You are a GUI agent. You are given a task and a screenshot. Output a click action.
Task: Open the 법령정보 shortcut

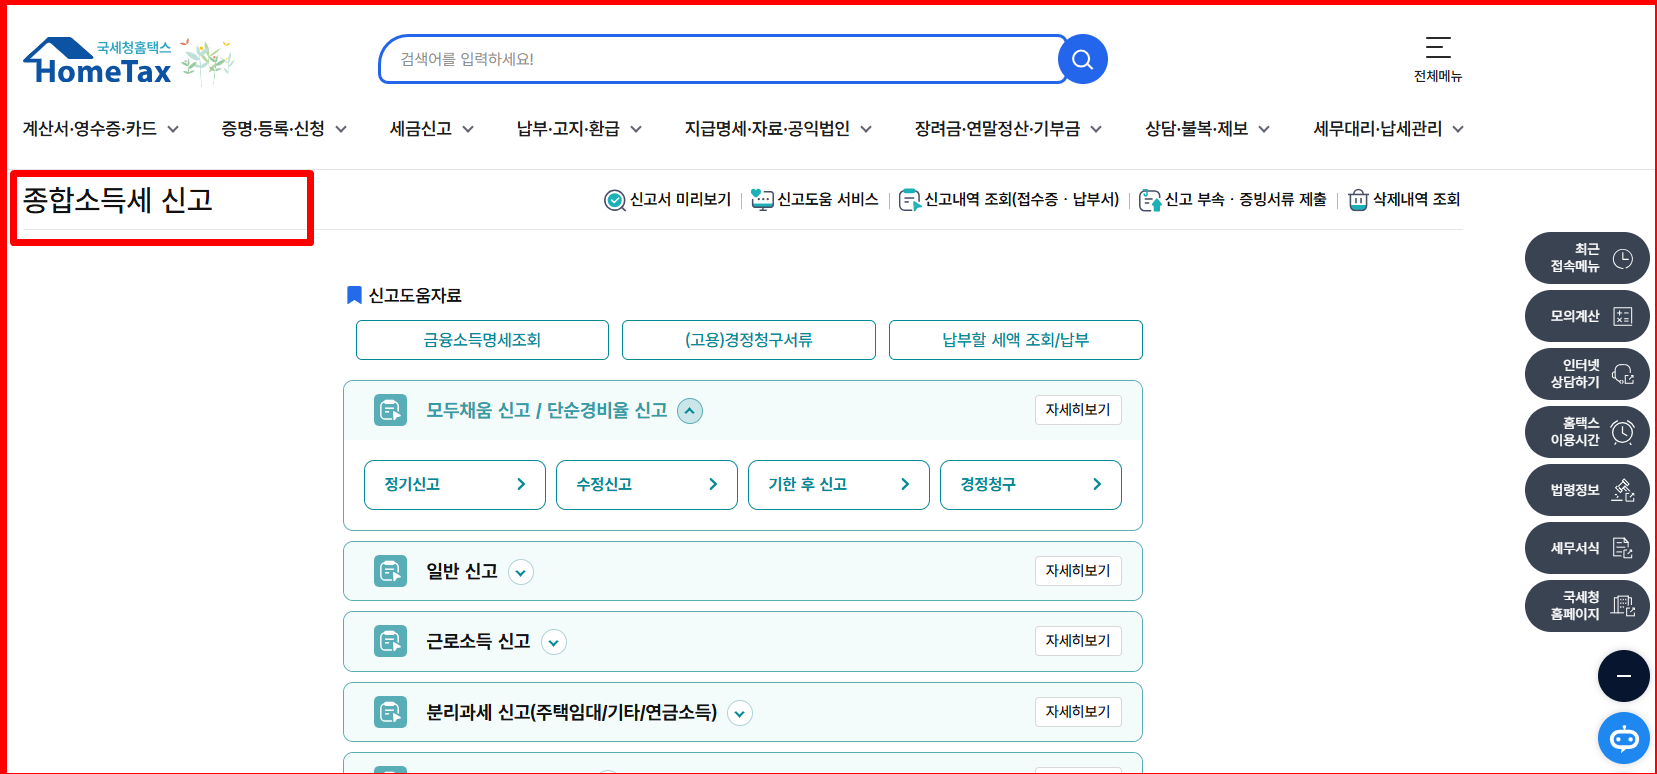1587,490
